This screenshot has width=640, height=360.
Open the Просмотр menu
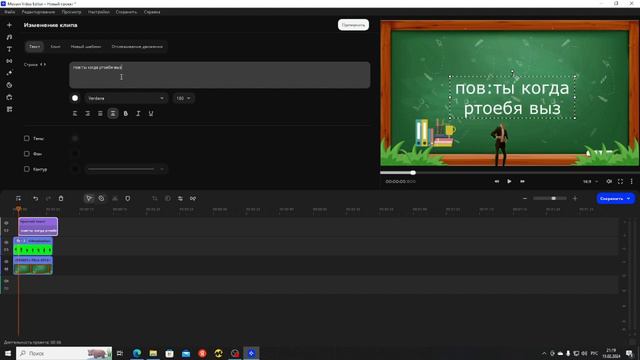tap(71, 12)
